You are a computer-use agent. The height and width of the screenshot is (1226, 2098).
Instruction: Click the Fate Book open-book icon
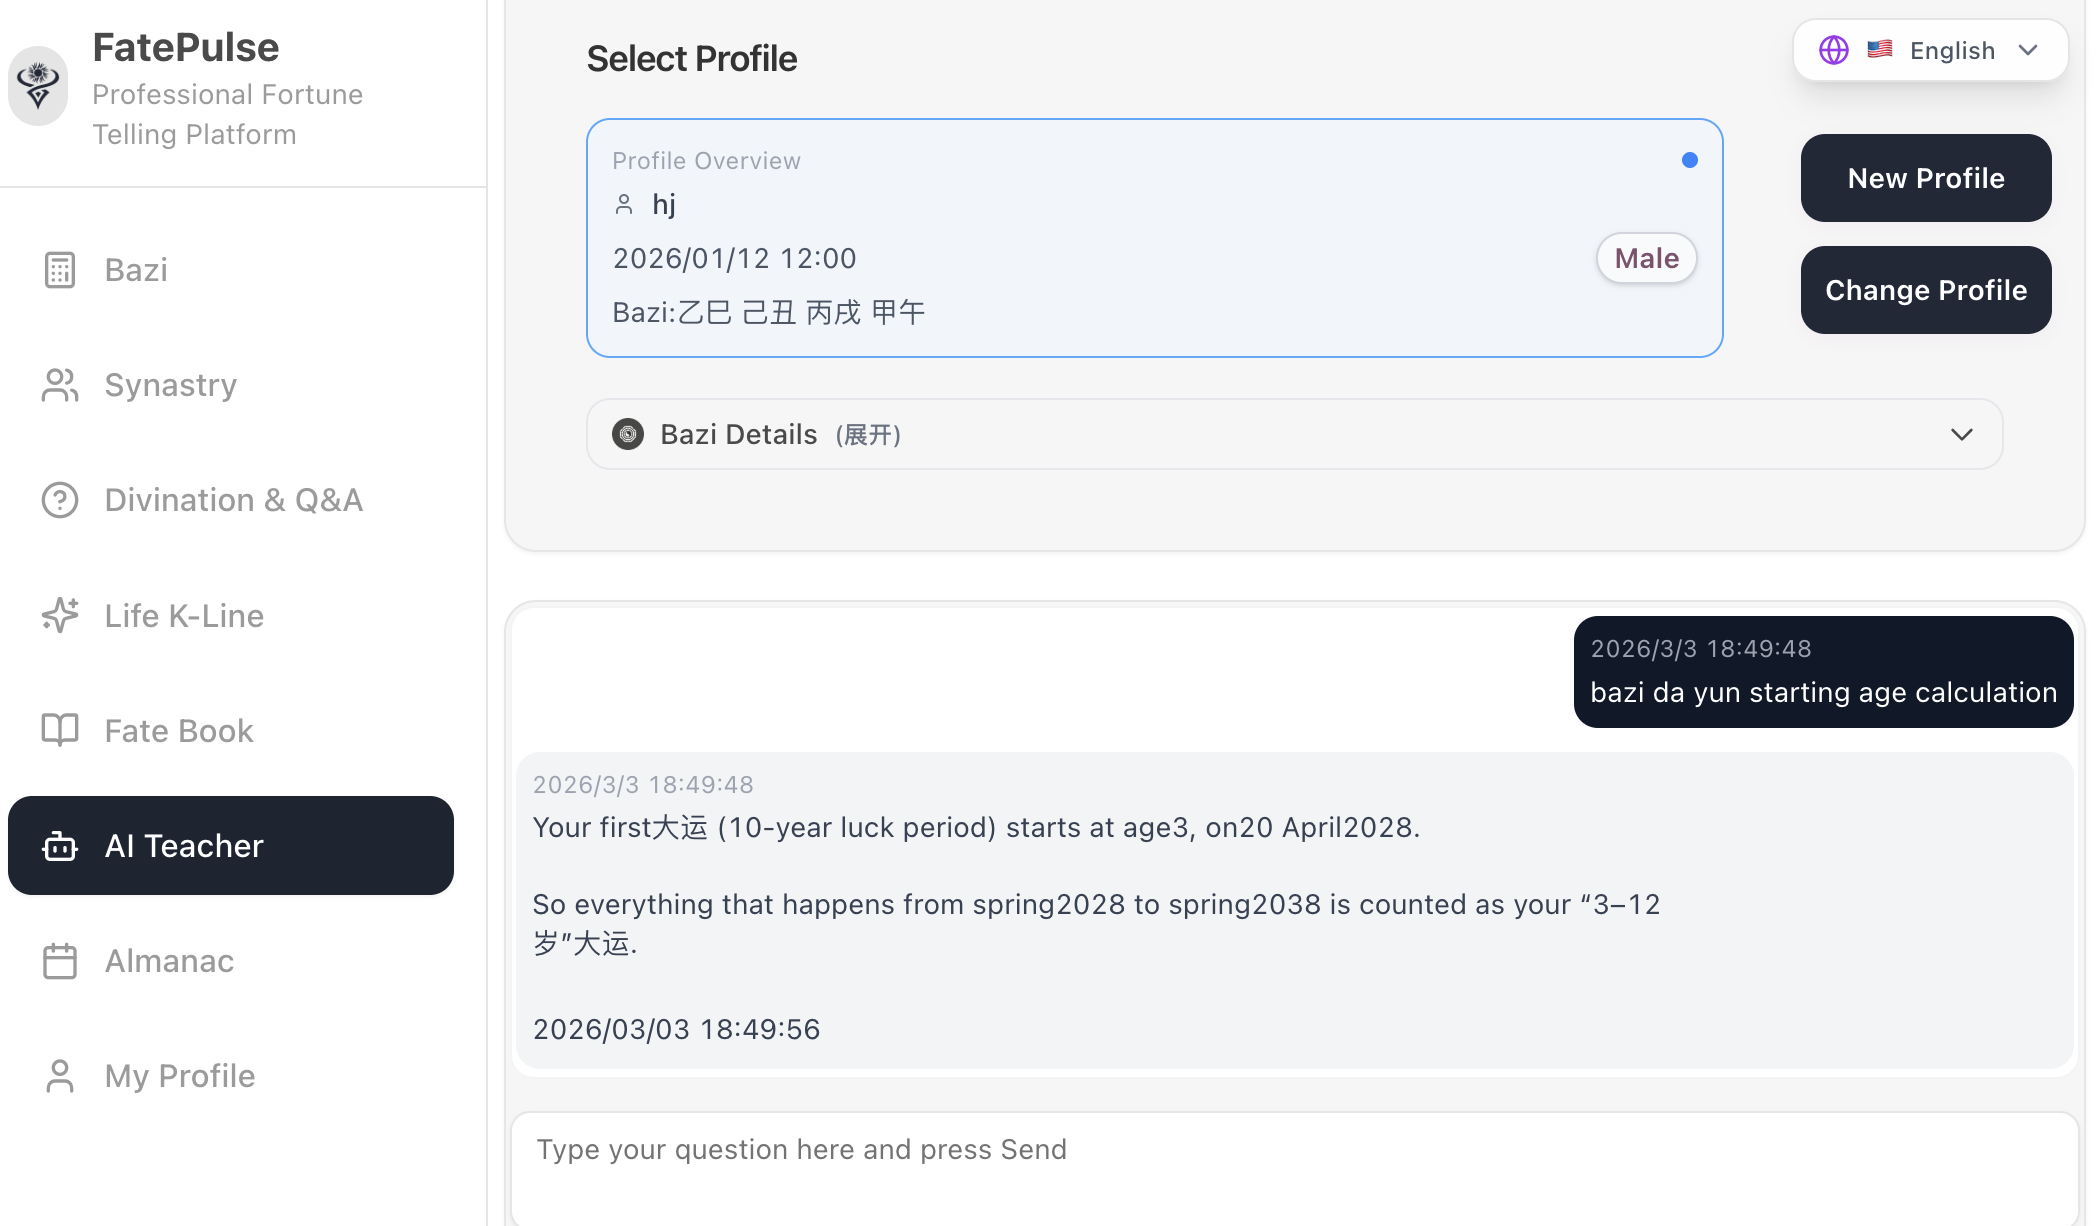pyautogui.click(x=60, y=730)
